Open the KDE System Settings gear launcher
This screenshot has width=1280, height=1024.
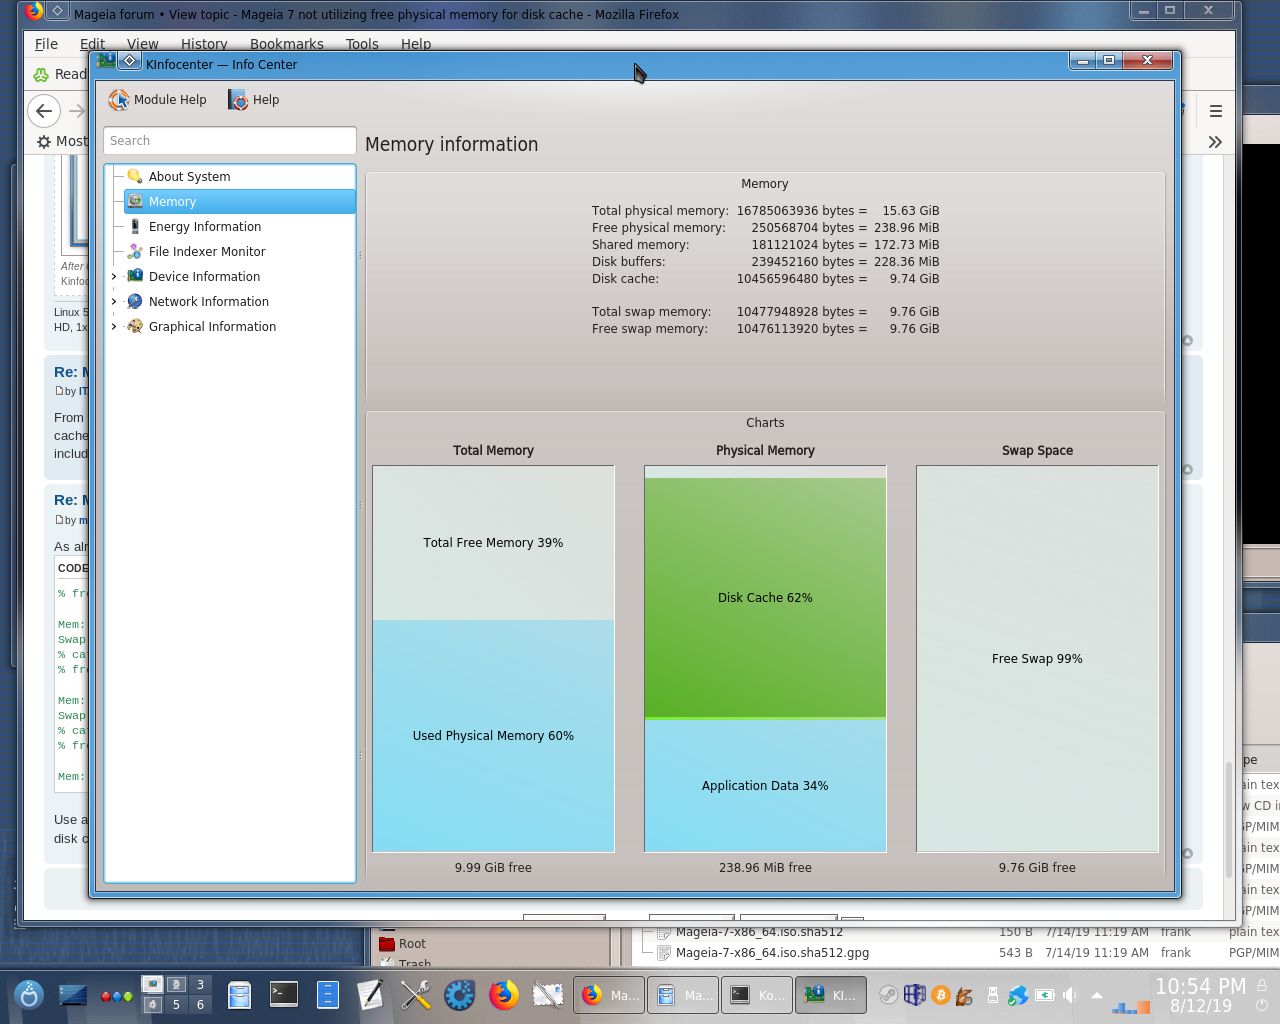(x=460, y=995)
